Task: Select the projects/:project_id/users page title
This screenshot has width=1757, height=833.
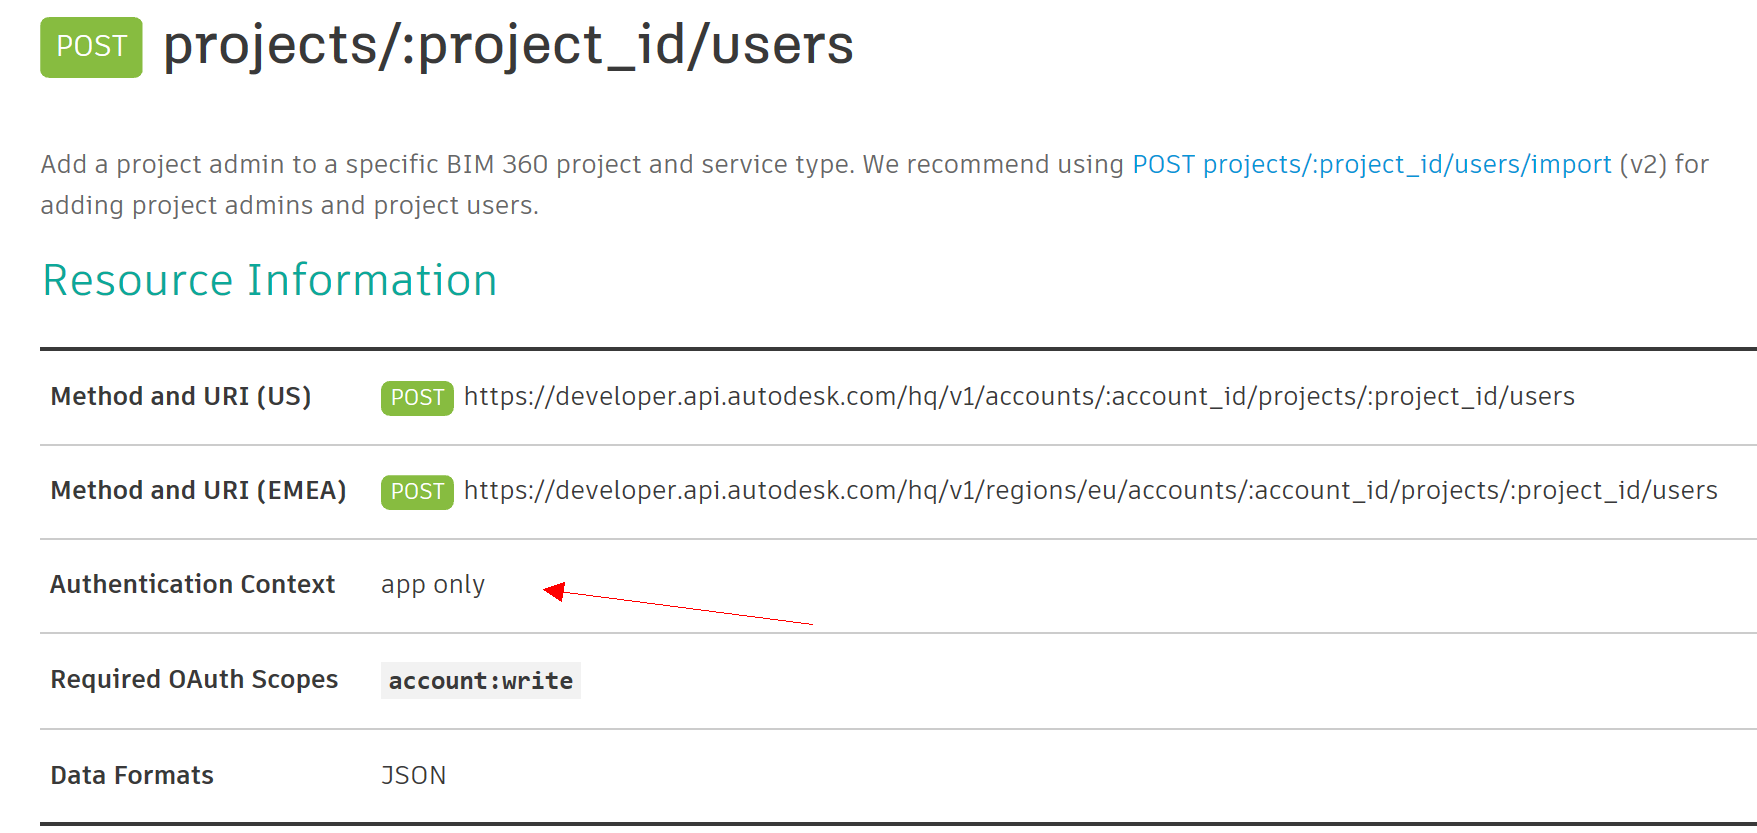Action: 508,46
